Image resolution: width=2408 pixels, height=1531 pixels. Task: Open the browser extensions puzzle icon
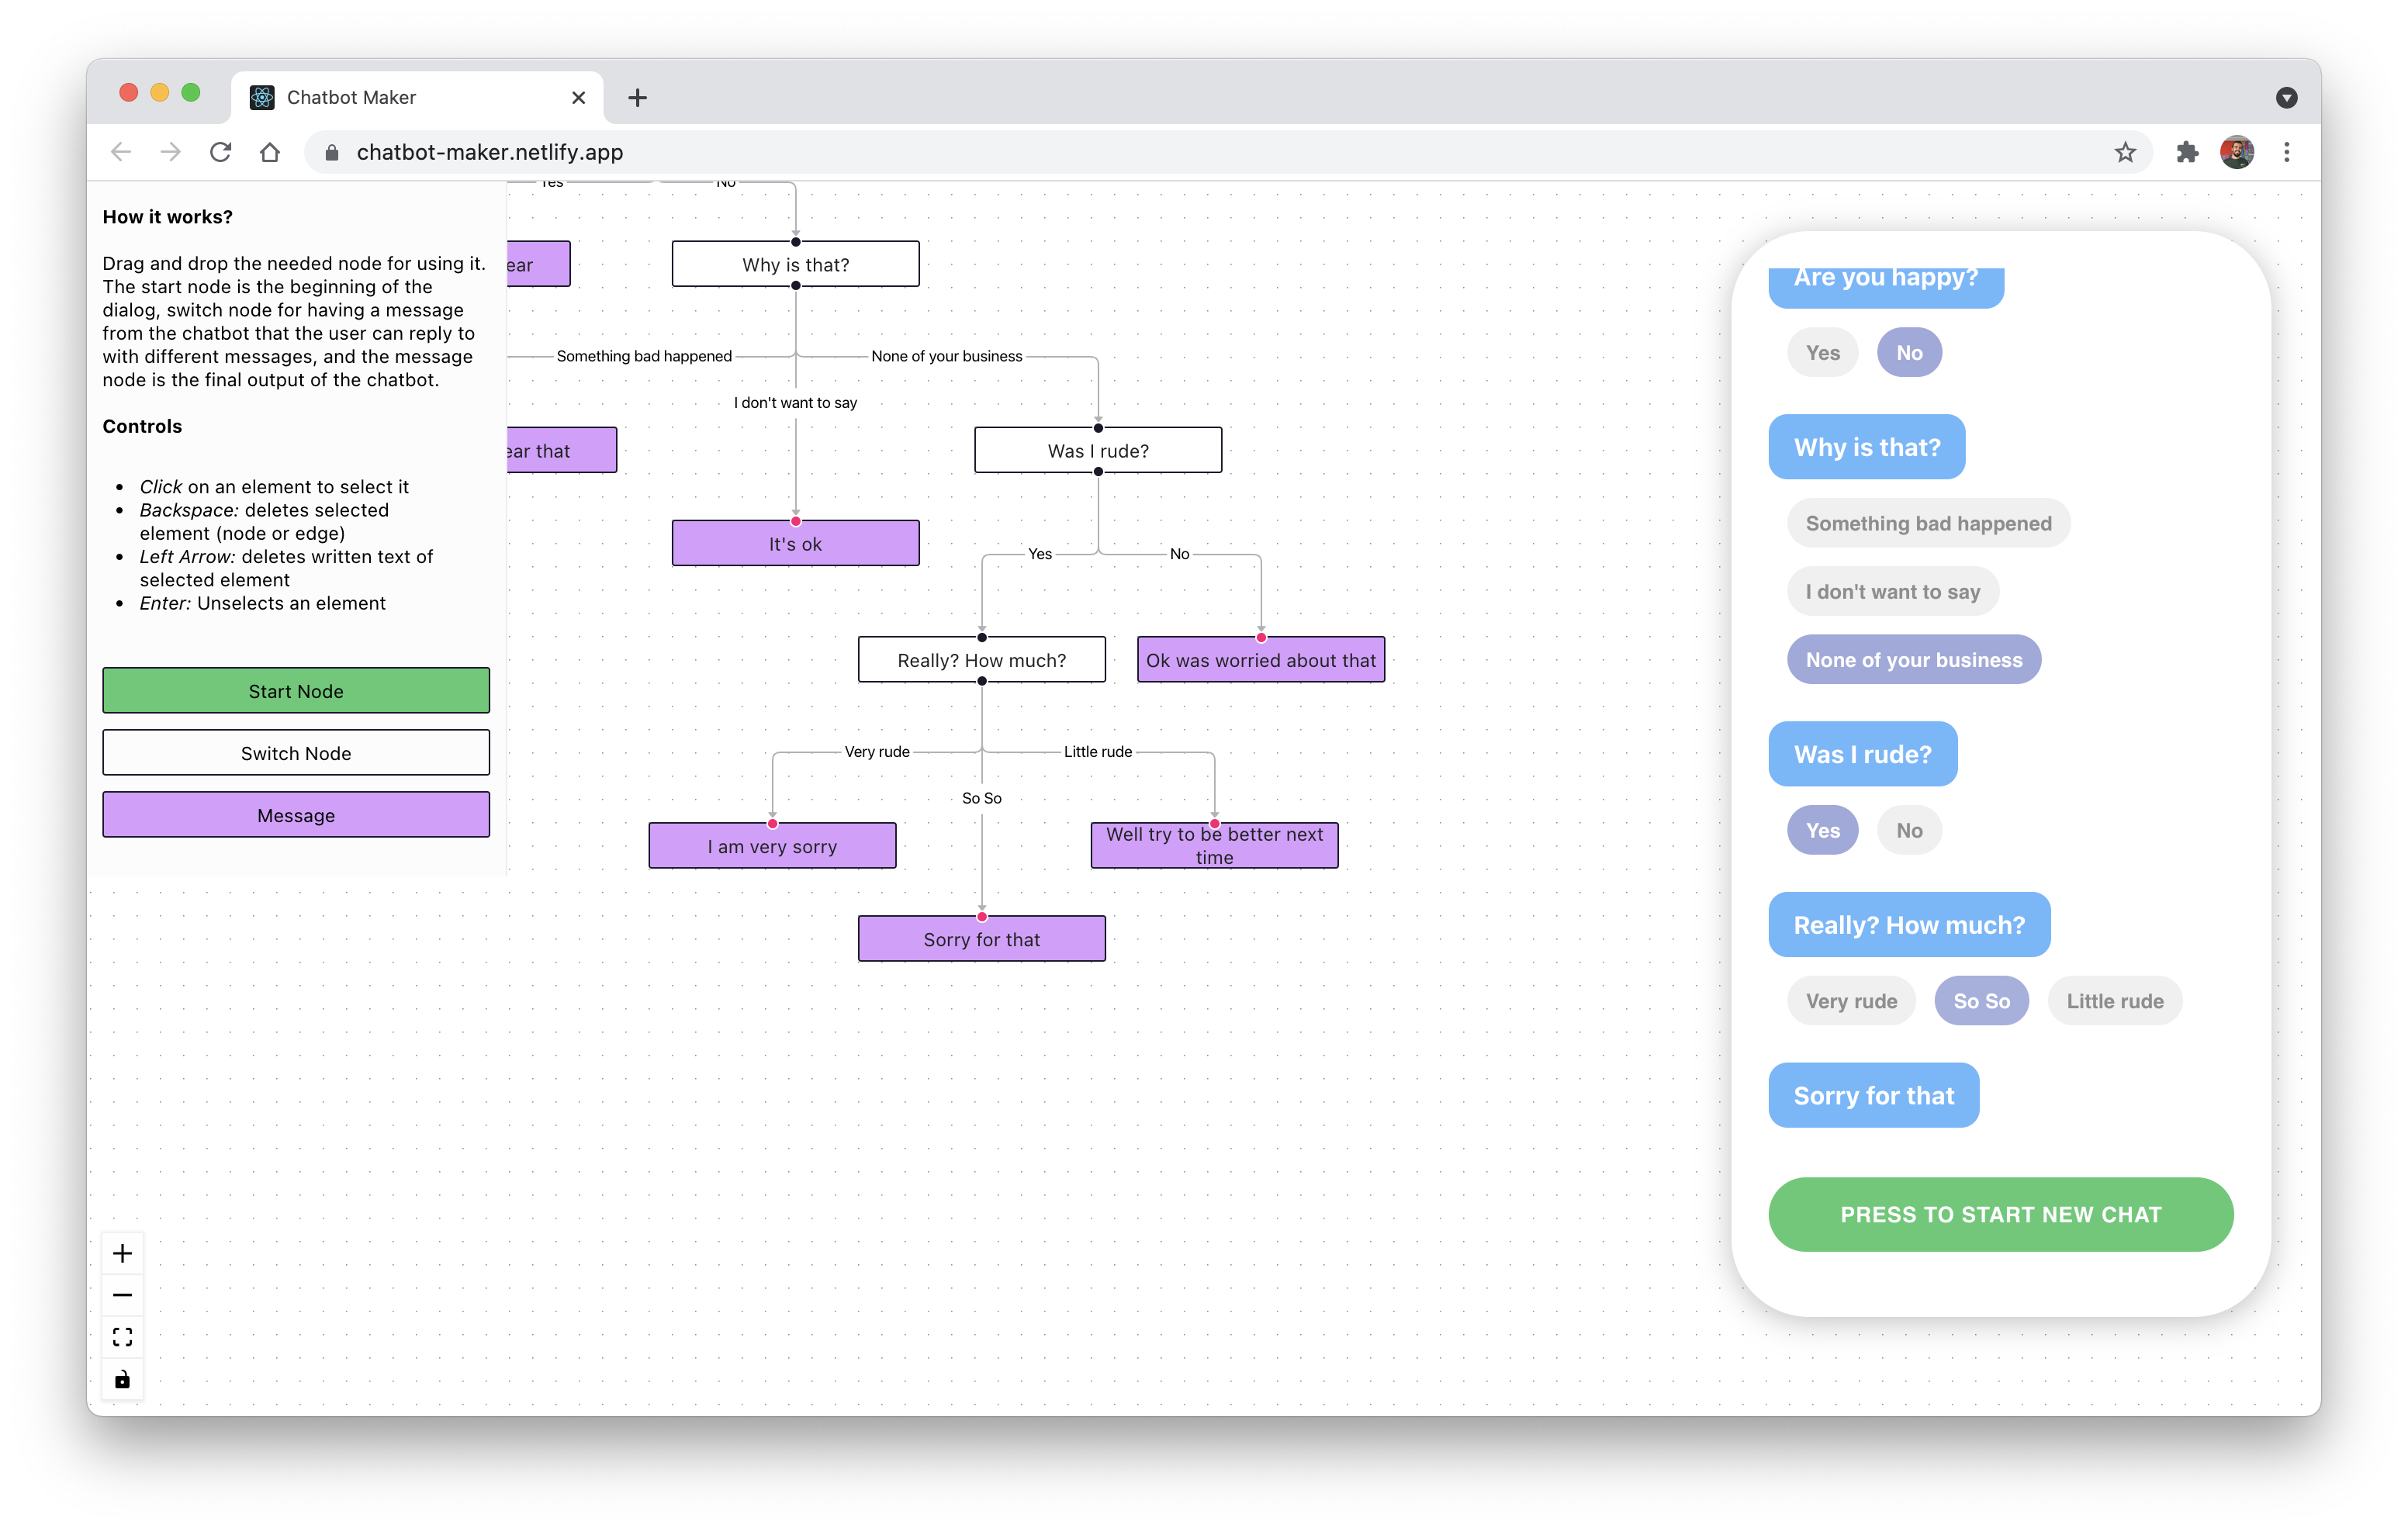coord(2187,152)
